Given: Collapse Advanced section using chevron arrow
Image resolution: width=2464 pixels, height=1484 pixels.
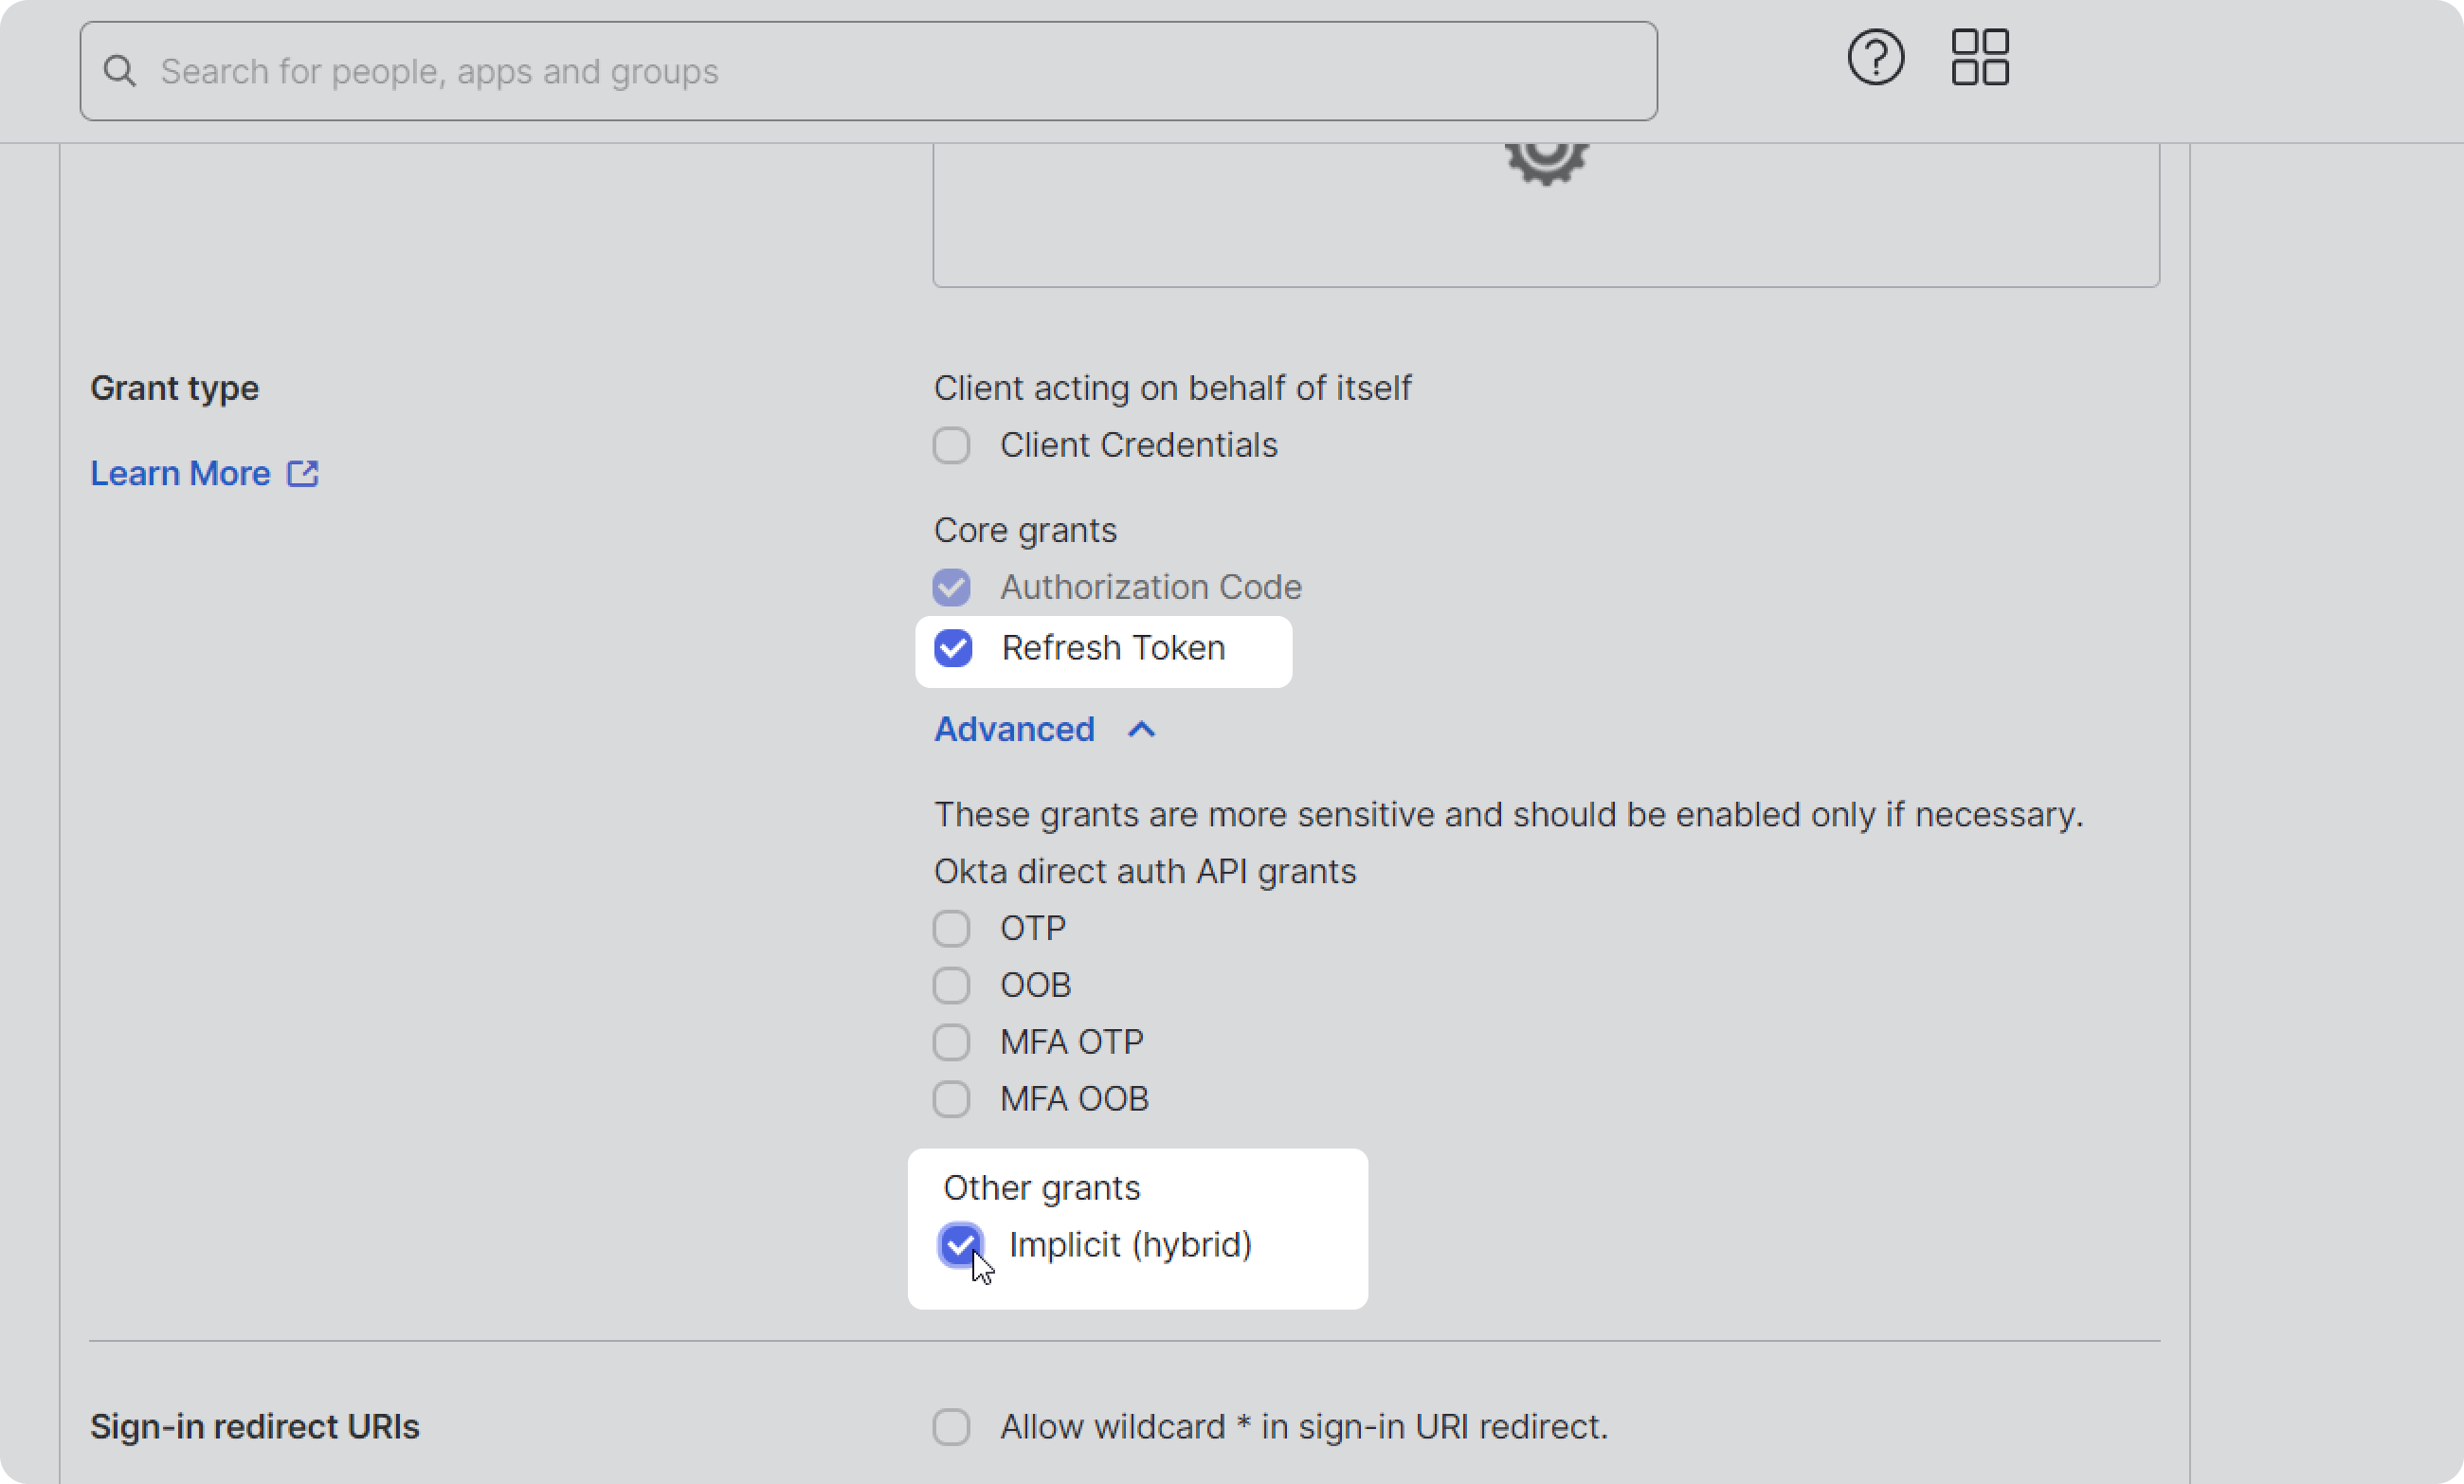Looking at the screenshot, I should [x=1141, y=730].
